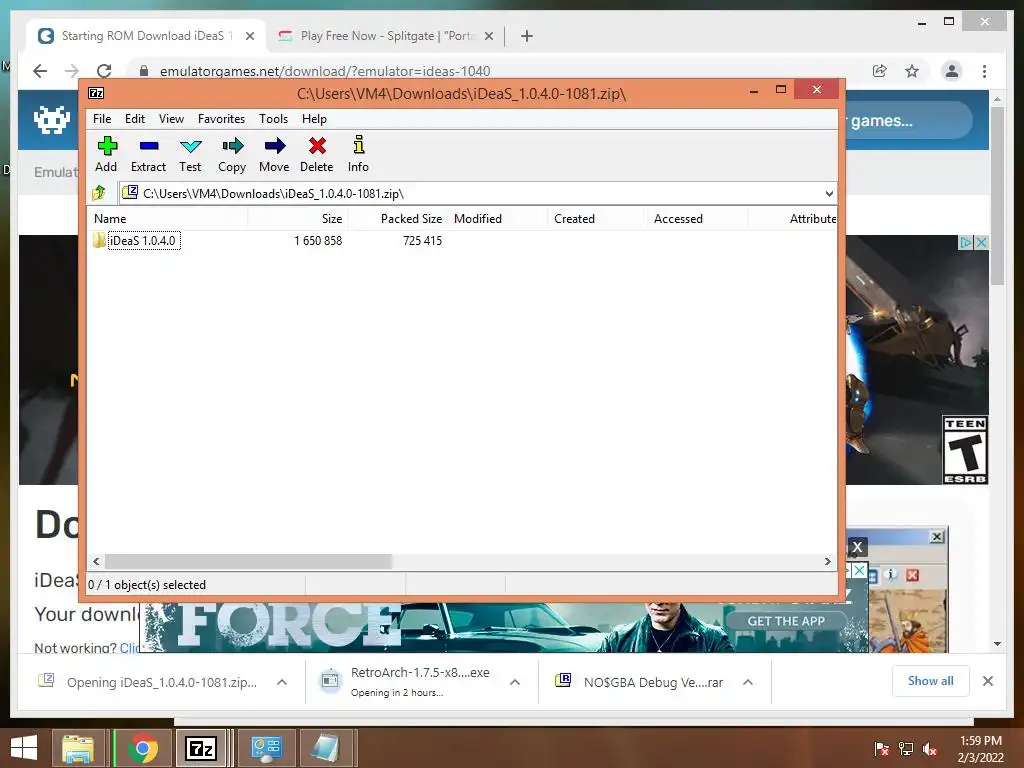1024x768 pixels.
Task: Click the Add button in 7-Zip toolbar
Action: [106, 154]
